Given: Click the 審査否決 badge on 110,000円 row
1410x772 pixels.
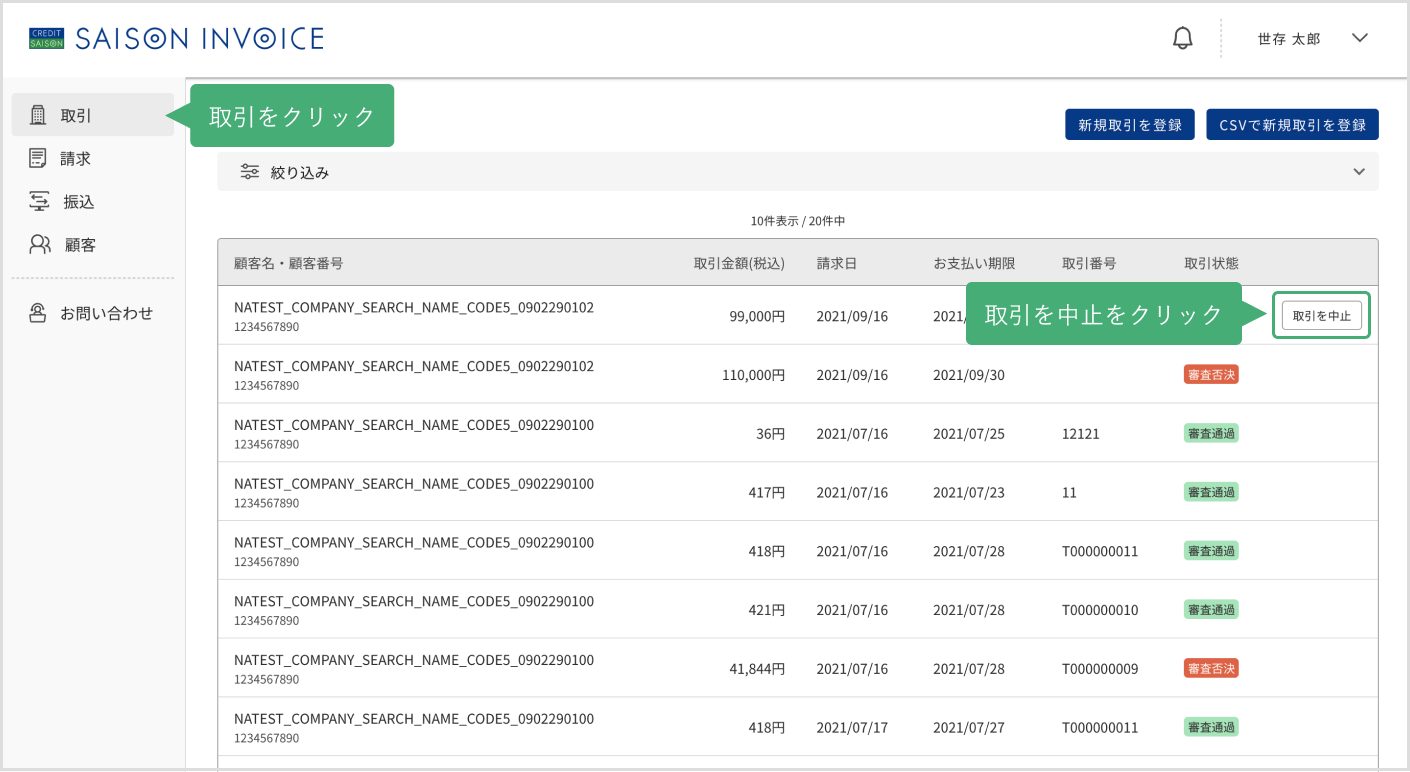Looking at the screenshot, I should pyautogui.click(x=1211, y=375).
